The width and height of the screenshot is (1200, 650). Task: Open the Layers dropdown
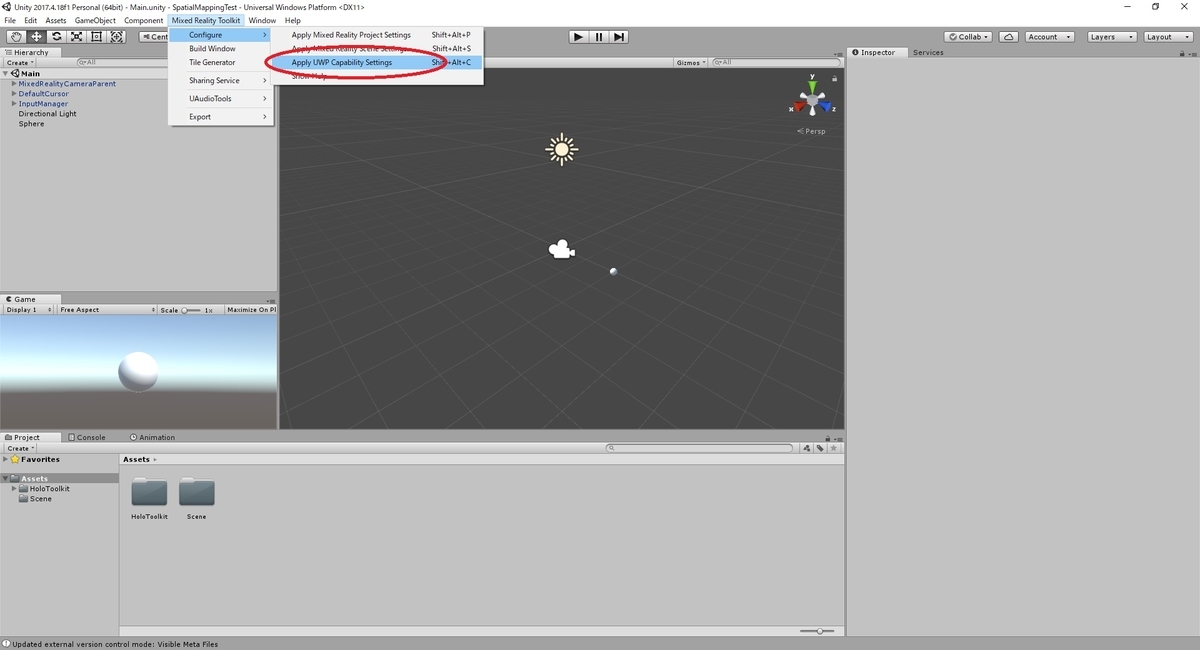tap(1112, 37)
